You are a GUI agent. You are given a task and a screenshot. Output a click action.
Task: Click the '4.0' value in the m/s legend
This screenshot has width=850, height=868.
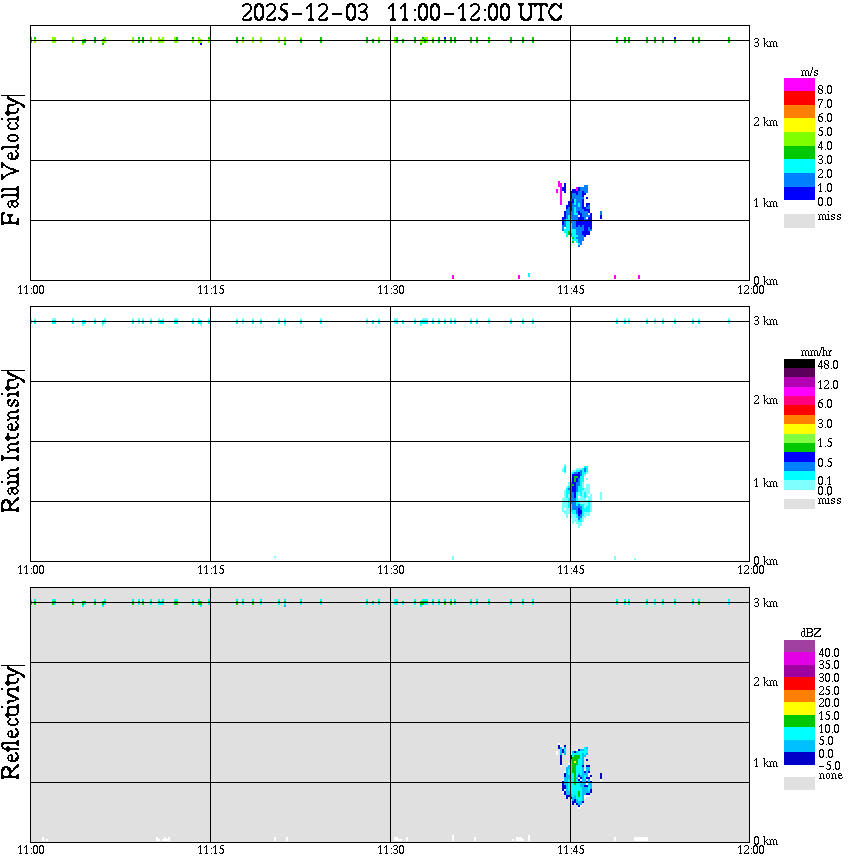tap(825, 146)
